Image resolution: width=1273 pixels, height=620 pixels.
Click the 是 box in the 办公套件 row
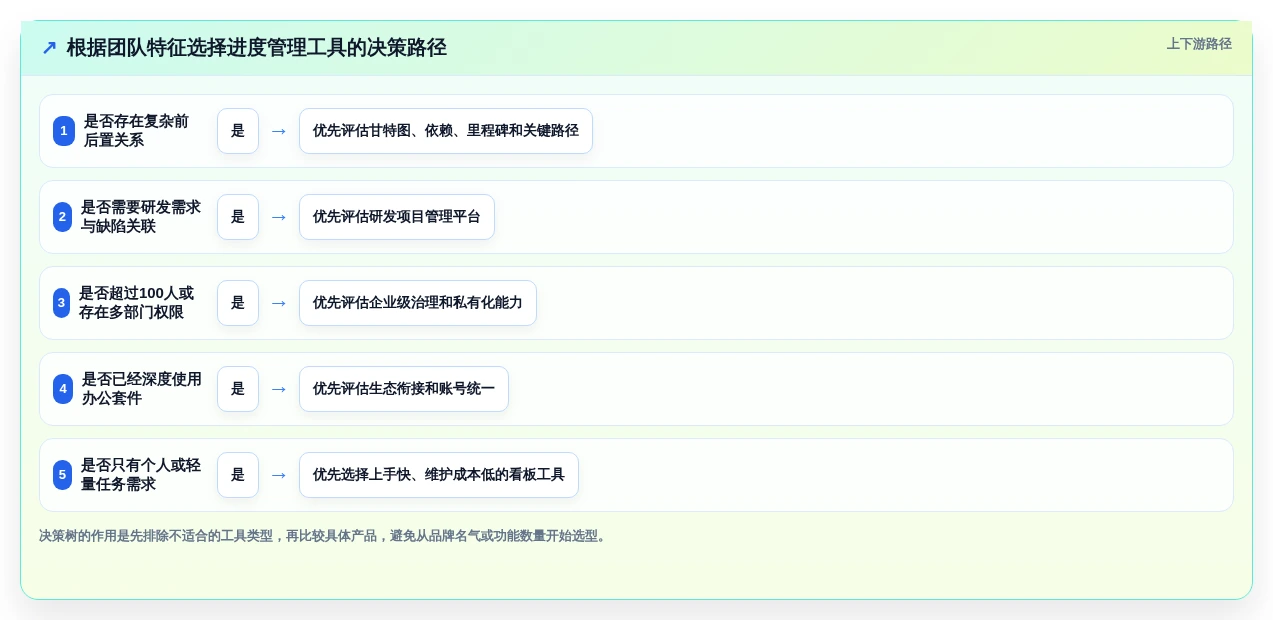(x=238, y=389)
